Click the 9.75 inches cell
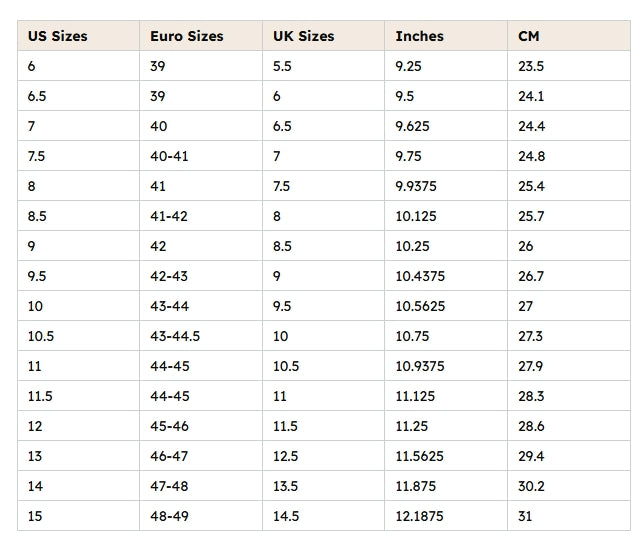Screen dimensions: 642x544 [x=446, y=156]
